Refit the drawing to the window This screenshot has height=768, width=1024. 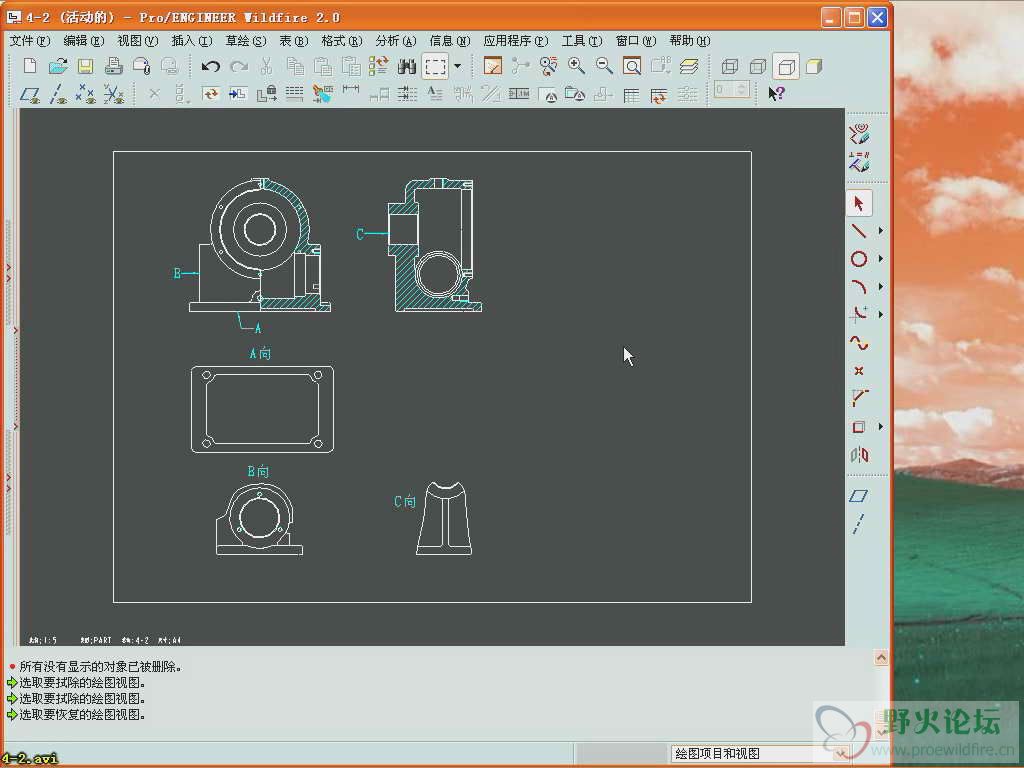tap(632, 66)
